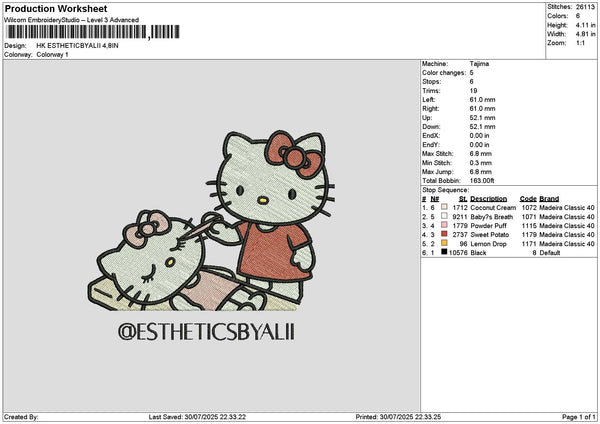The image size is (600, 424).
Task: Click the Right value 61.0 mm
Action: coord(482,109)
